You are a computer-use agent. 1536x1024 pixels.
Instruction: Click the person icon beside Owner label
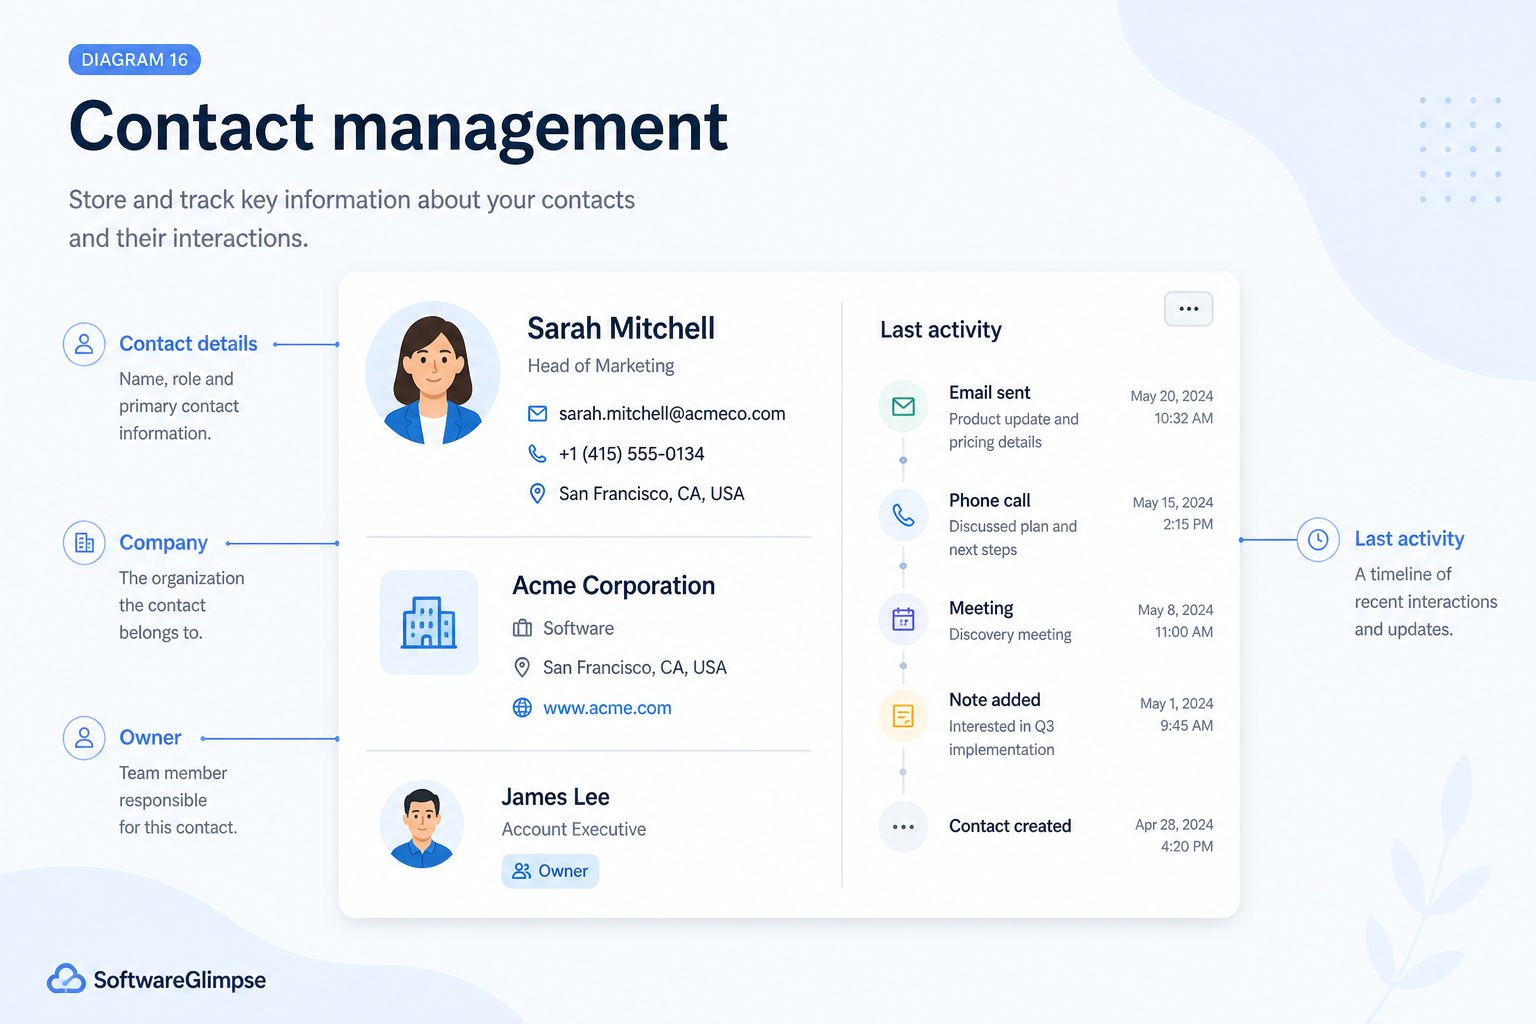click(84, 738)
